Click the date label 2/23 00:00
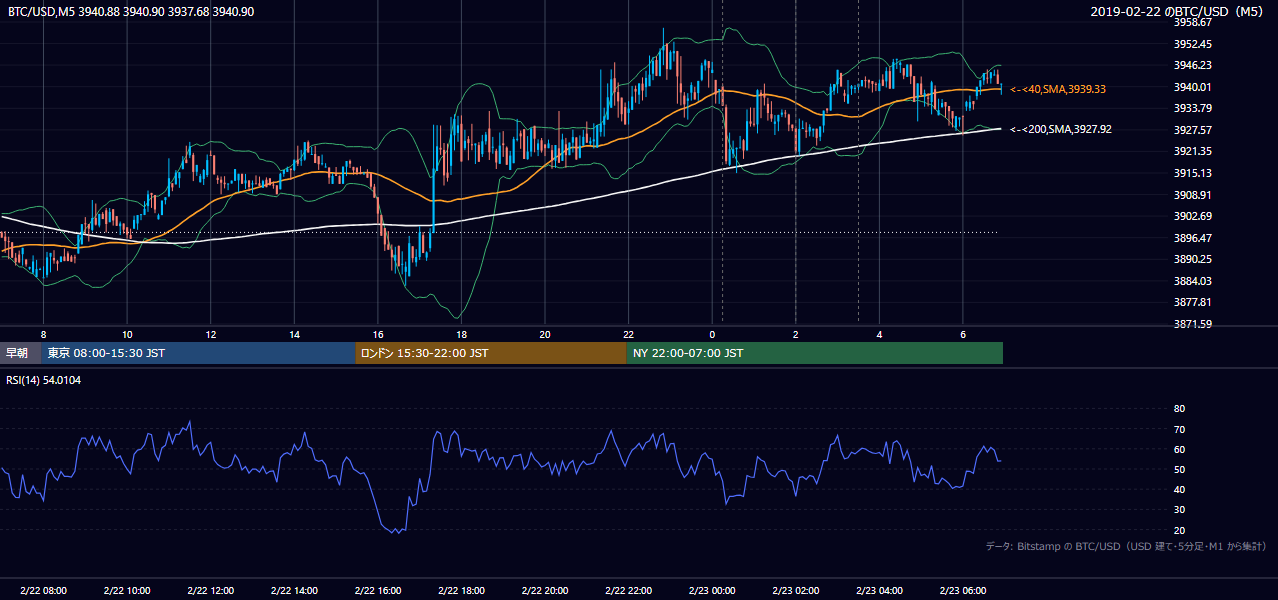This screenshot has width=1278, height=600. [x=712, y=591]
